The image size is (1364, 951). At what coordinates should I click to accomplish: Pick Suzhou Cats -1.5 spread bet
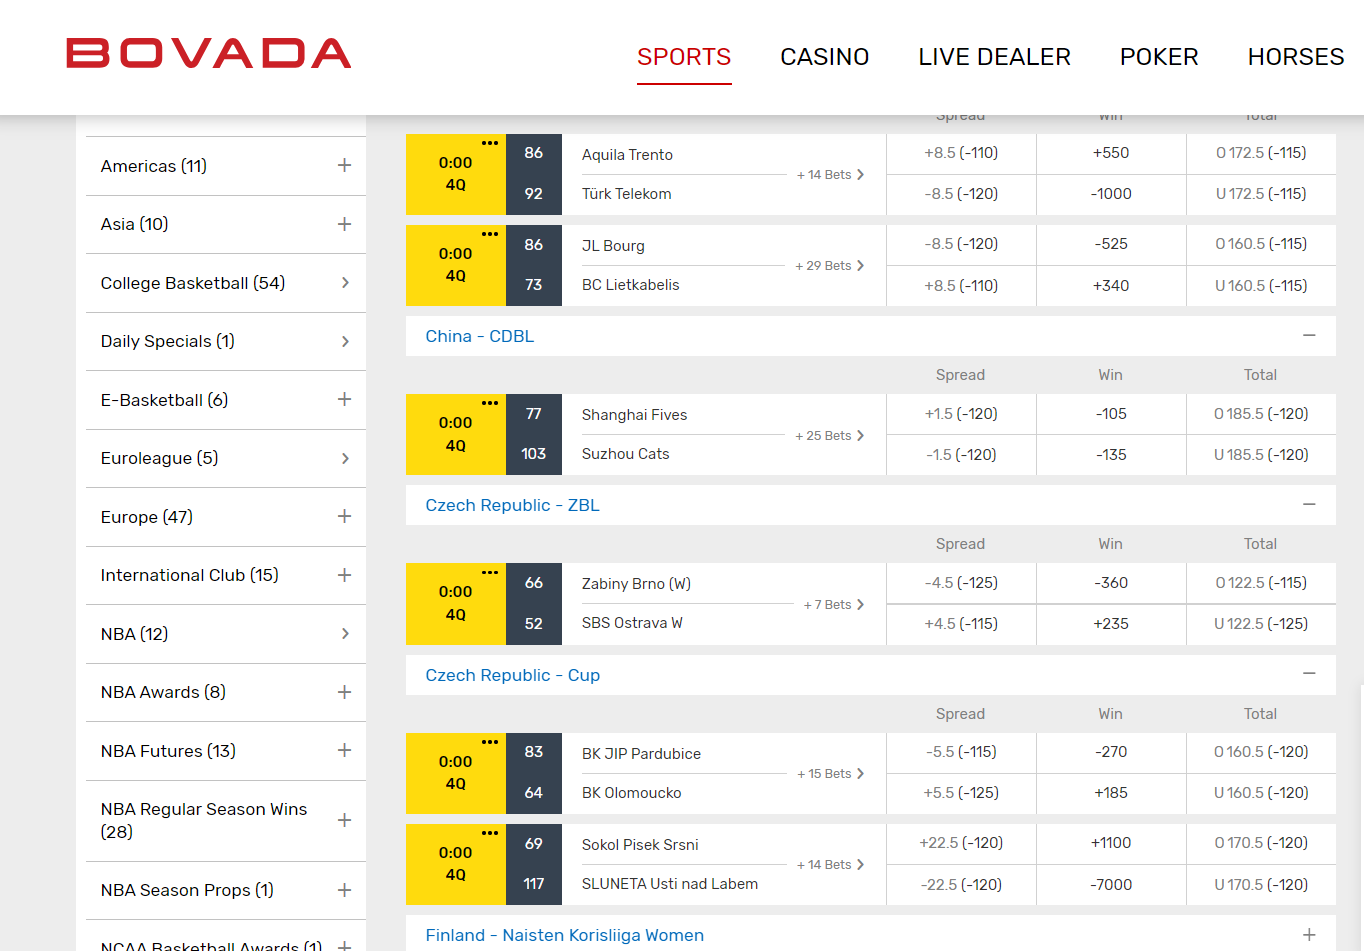click(960, 455)
